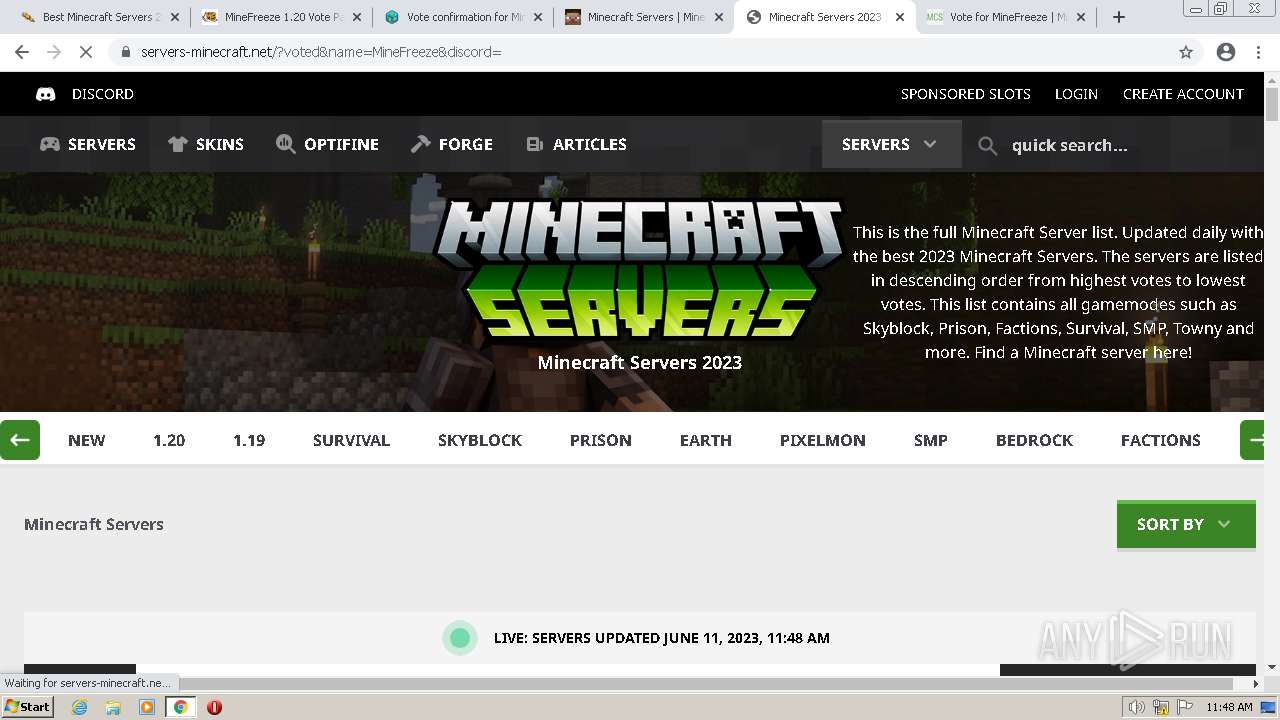Screen dimensions: 1280x720
Task: Open the Servers navigation item with gamepad icon
Action: tap(88, 144)
